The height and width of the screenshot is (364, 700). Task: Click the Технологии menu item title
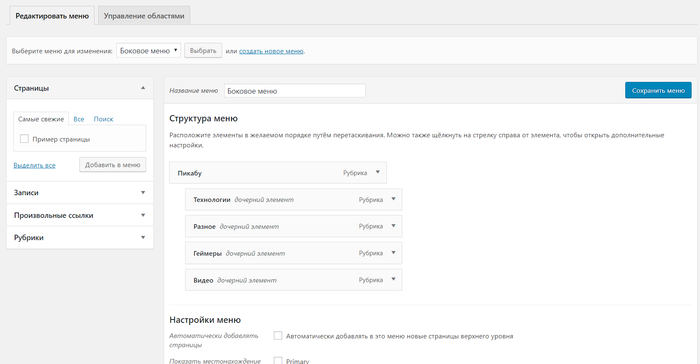point(212,200)
